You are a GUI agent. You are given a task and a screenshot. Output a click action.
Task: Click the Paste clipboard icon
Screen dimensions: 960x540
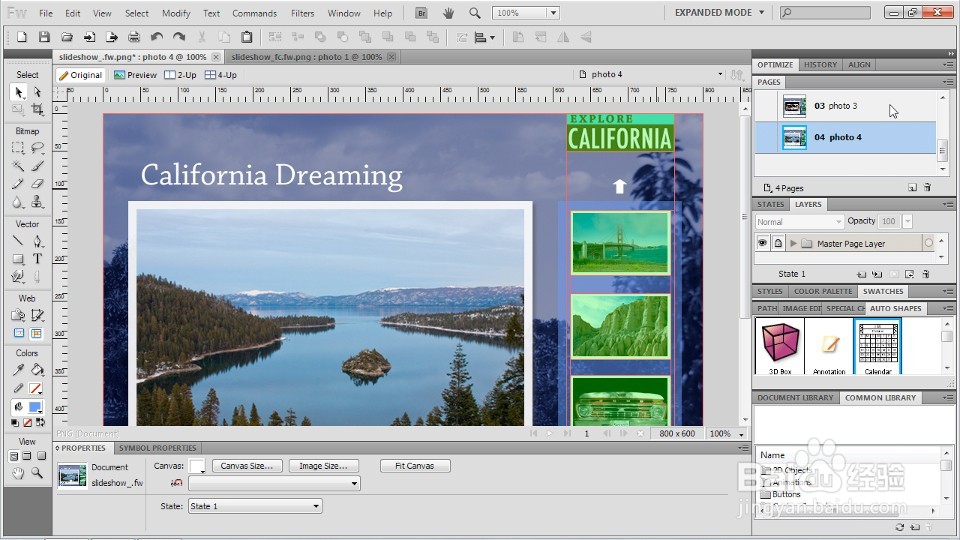point(247,37)
